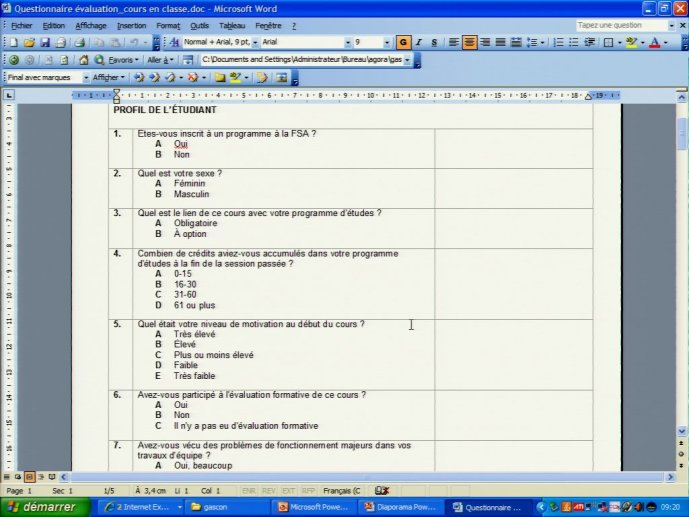This screenshot has height=517, width=689.
Task: Go to the Start Page (home icon)
Action: point(83,60)
